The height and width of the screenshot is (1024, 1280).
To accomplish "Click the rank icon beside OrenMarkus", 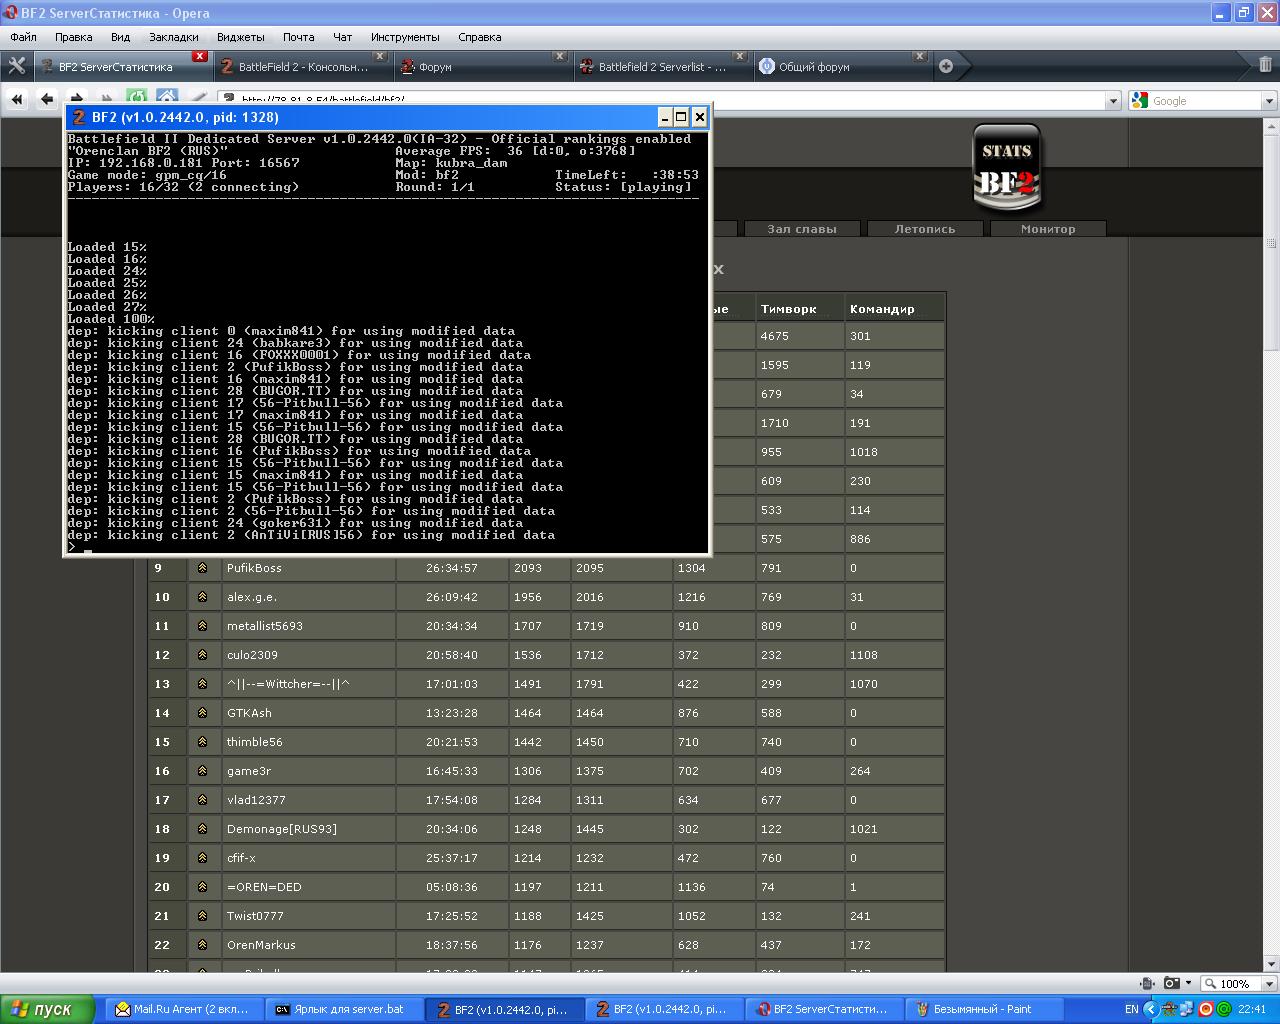I will pos(202,944).
